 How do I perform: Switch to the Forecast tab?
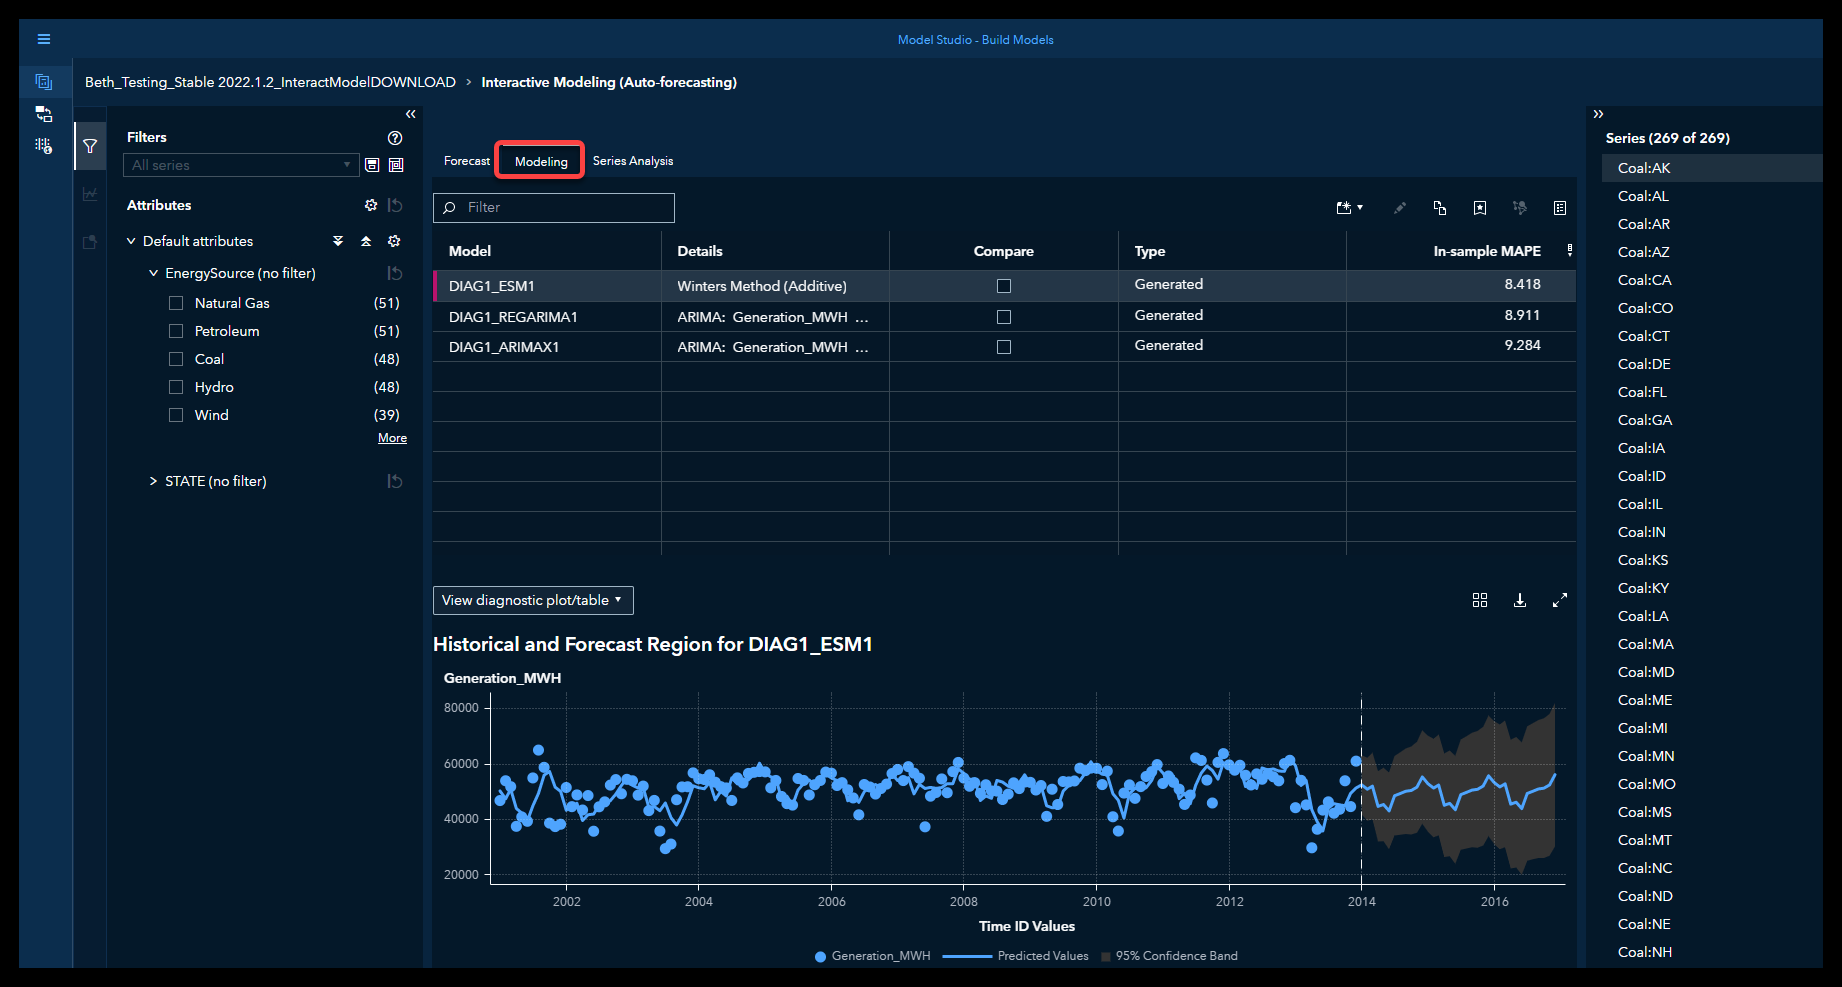click(x=466, y=161)
